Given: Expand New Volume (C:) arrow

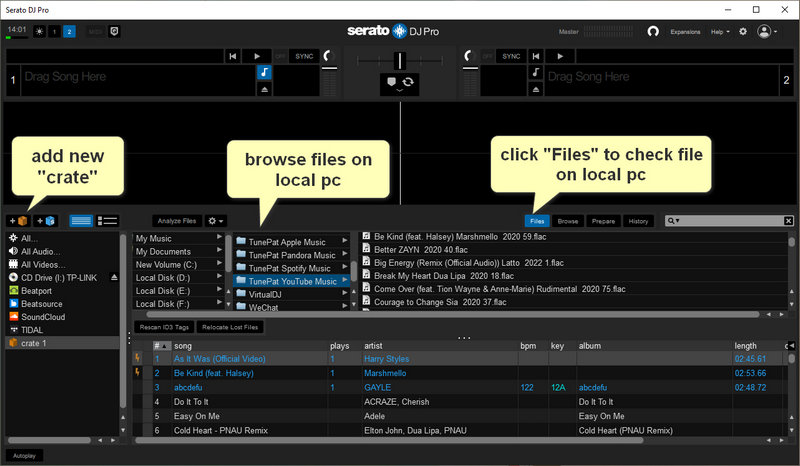Looking at the screenshot, I should pyautogui.click(x=219, y=263).
